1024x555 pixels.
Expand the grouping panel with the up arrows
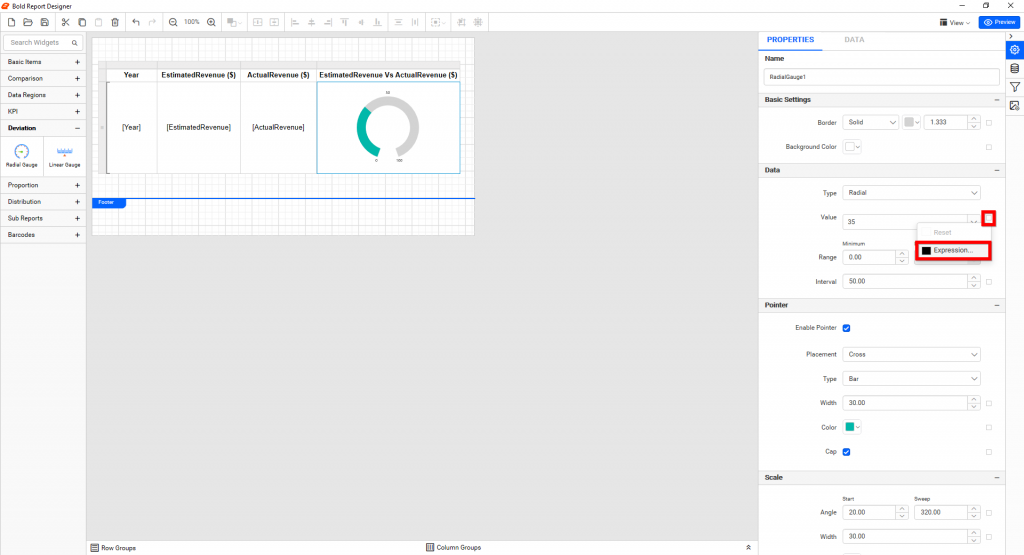click(748, 548)
